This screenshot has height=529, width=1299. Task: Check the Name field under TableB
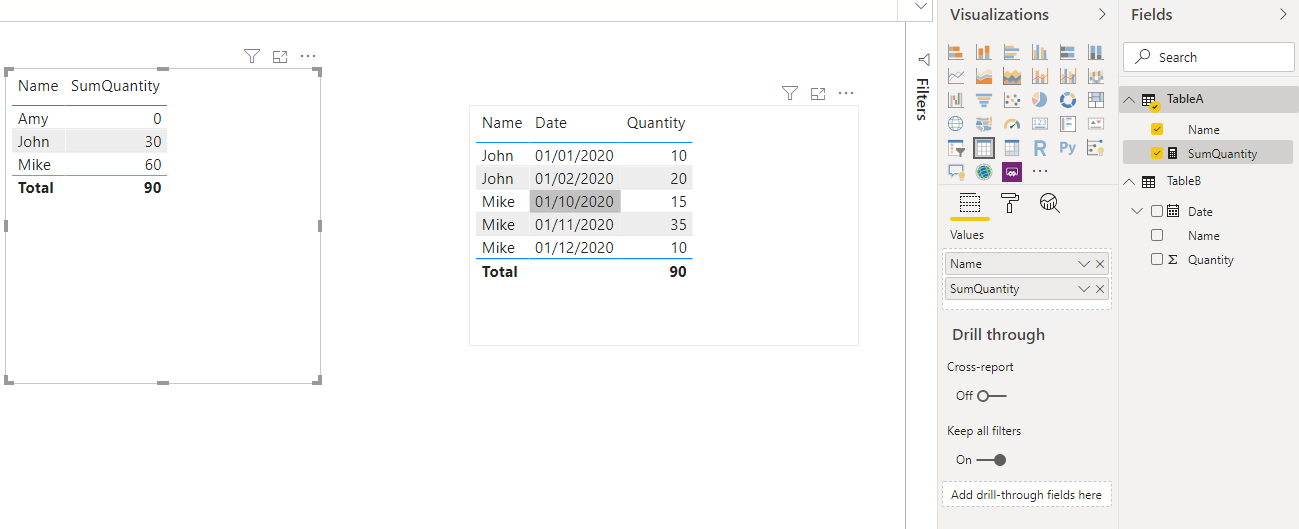coord(1157,235)
